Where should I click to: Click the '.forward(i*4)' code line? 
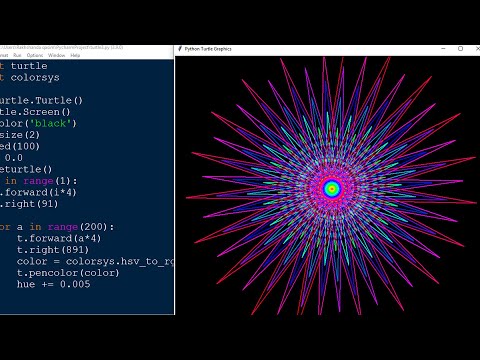tap(38, 192)
